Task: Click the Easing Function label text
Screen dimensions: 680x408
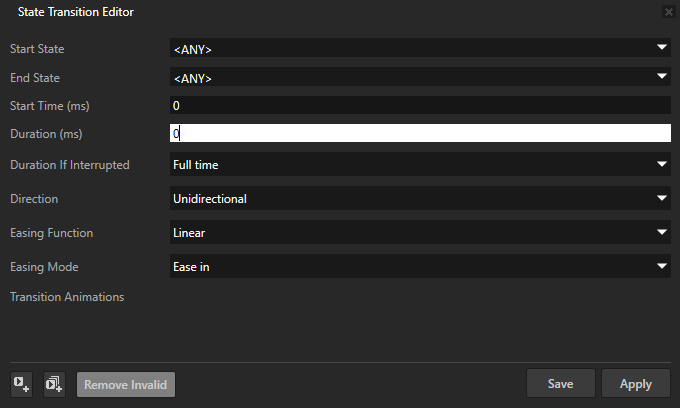Action: pos(51,233)
